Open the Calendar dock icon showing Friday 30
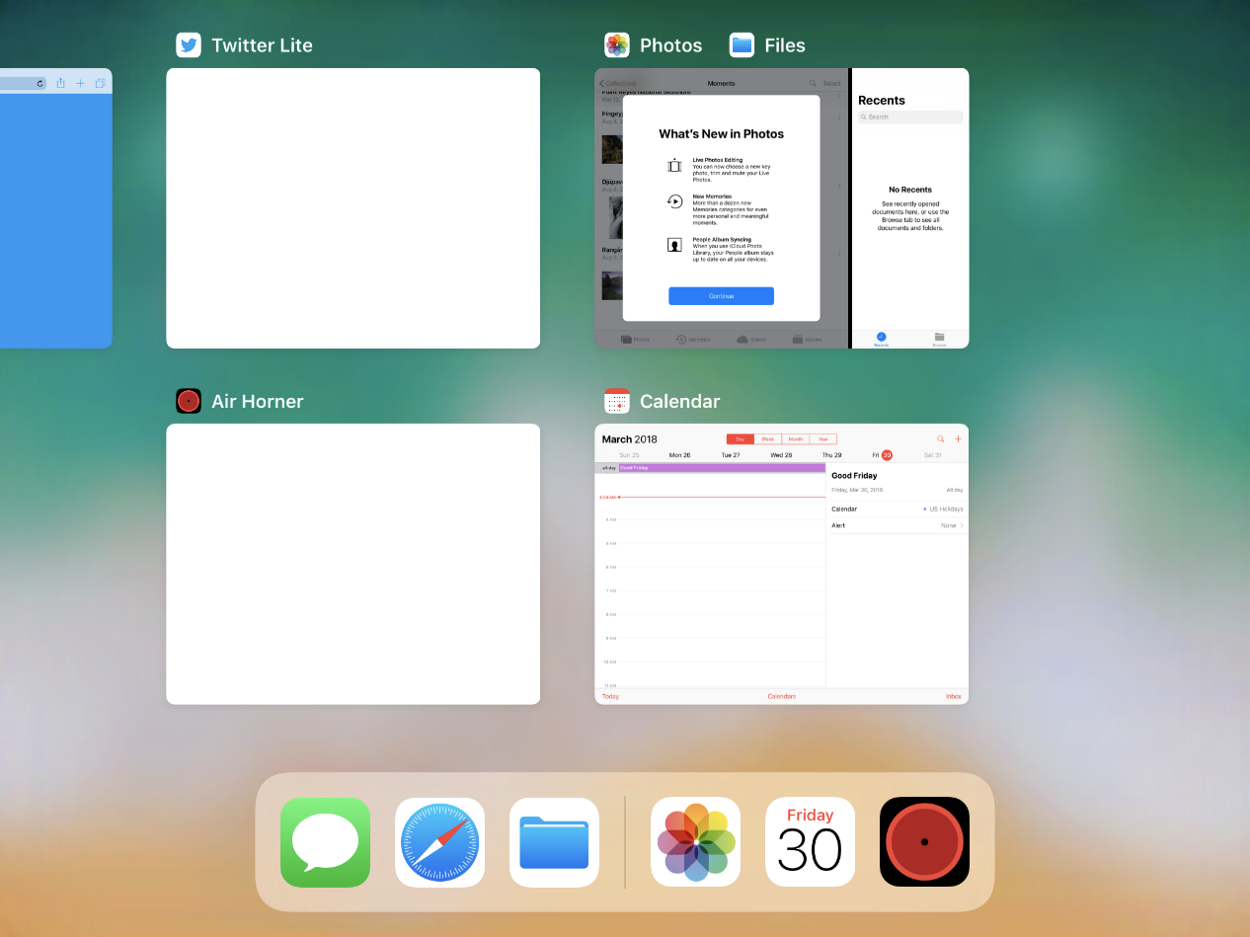 click(x=810, y=842)
